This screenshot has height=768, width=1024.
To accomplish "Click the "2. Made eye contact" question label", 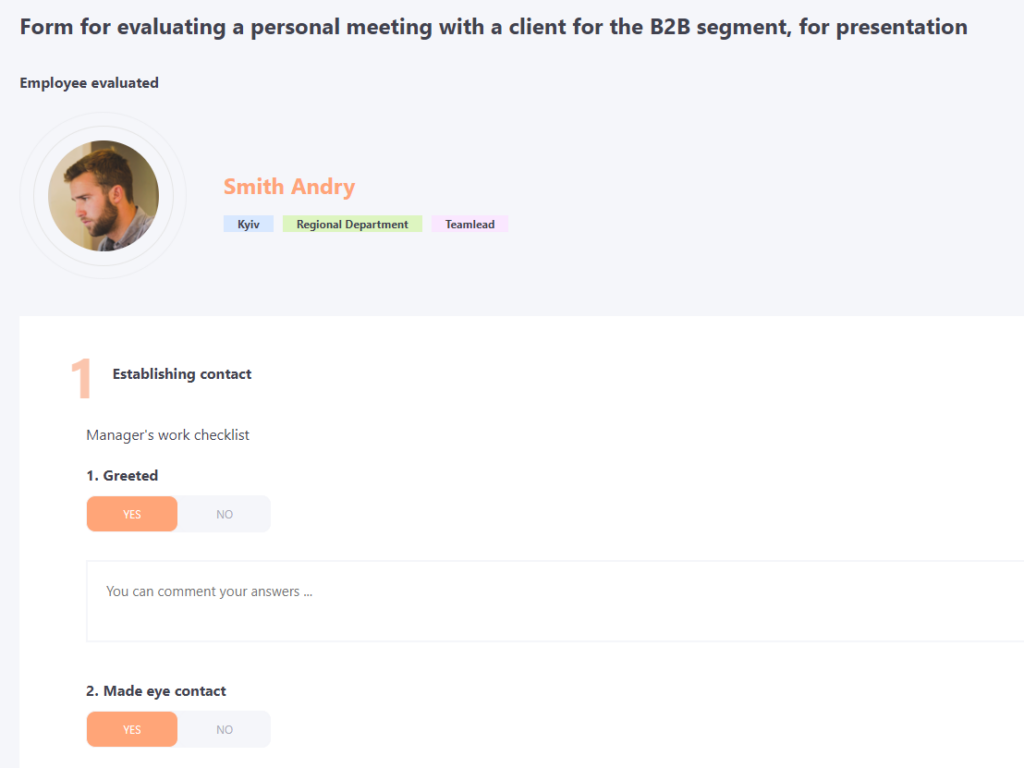I will point(156,690).
